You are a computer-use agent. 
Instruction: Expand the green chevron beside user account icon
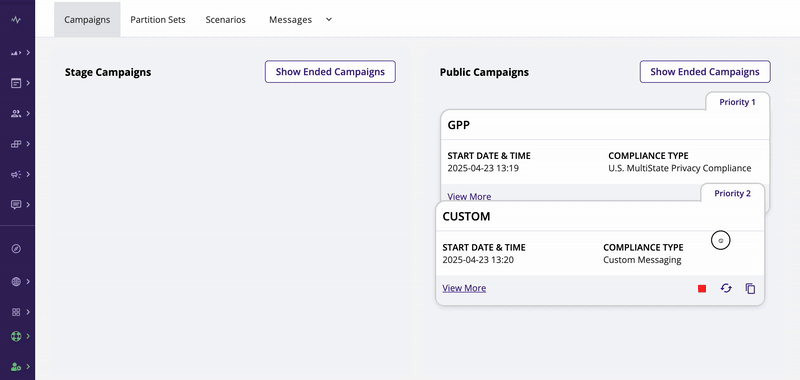28,366
